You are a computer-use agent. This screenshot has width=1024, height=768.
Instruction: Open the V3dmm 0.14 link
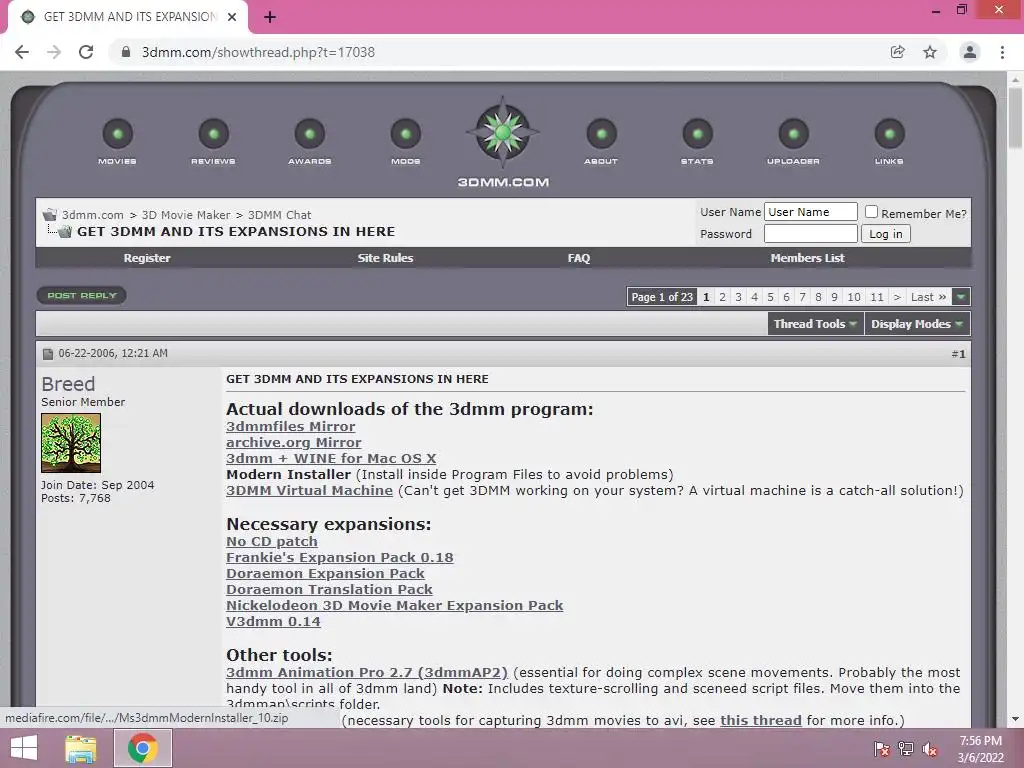click(273, 622)
